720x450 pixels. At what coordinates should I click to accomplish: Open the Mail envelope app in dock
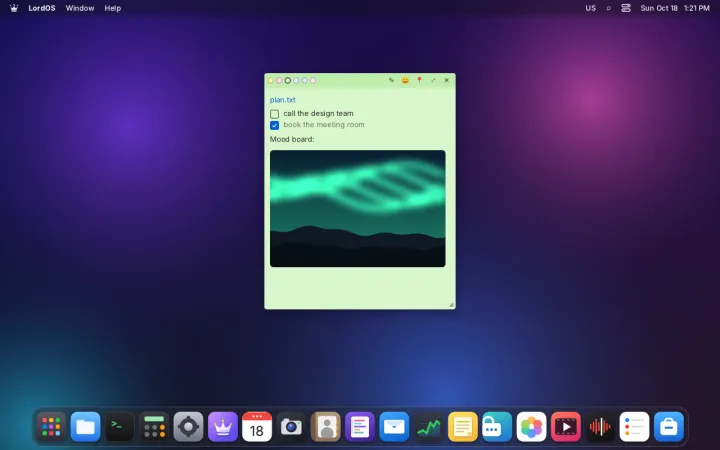394,427
